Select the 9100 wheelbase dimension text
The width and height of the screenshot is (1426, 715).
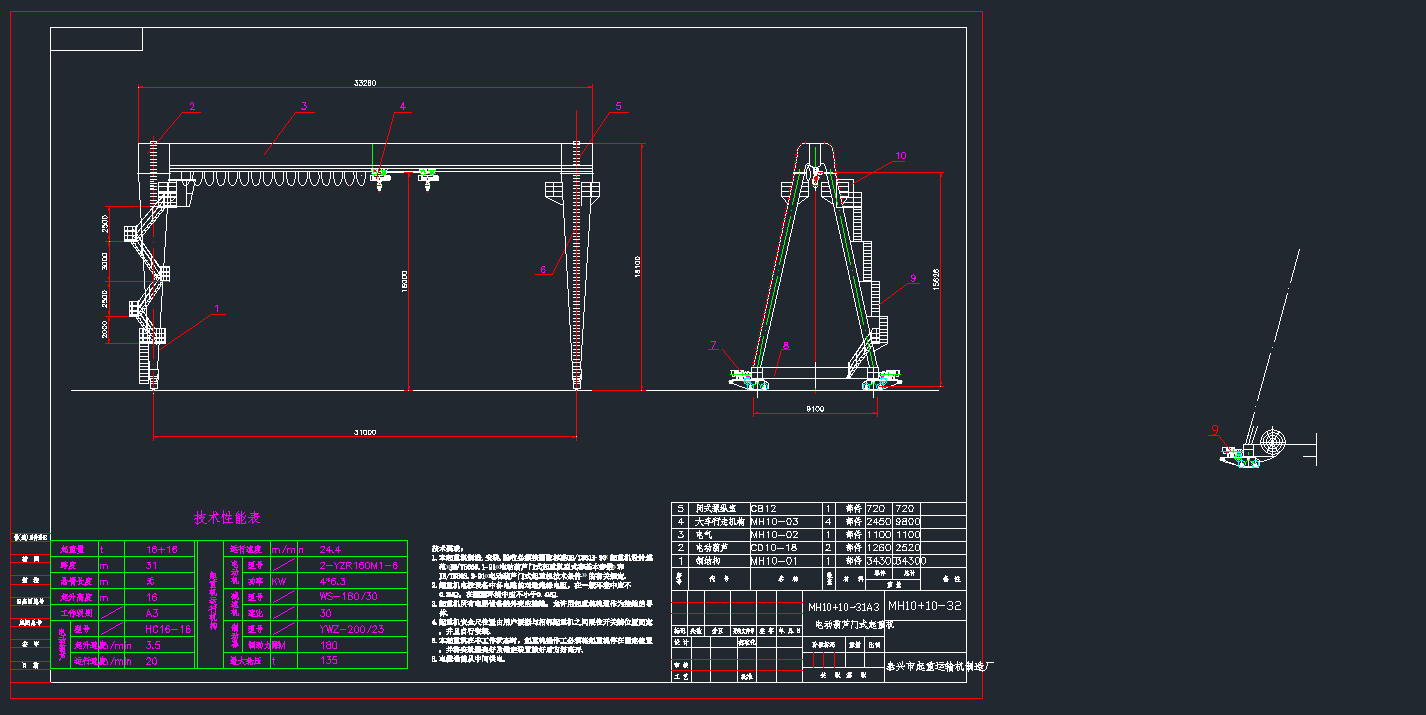click(x=815, y=409)
